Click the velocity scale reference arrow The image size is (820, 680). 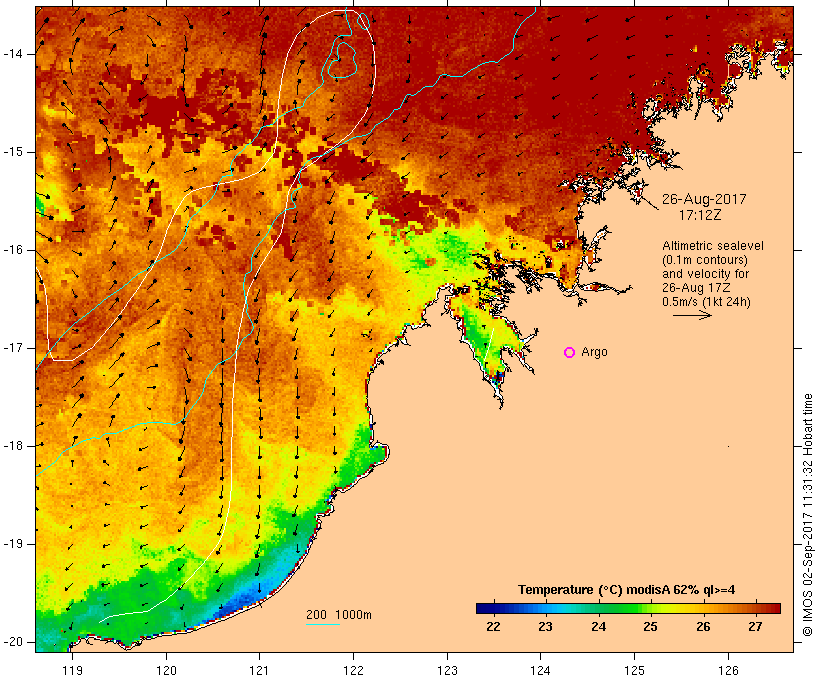coord(692,315)
